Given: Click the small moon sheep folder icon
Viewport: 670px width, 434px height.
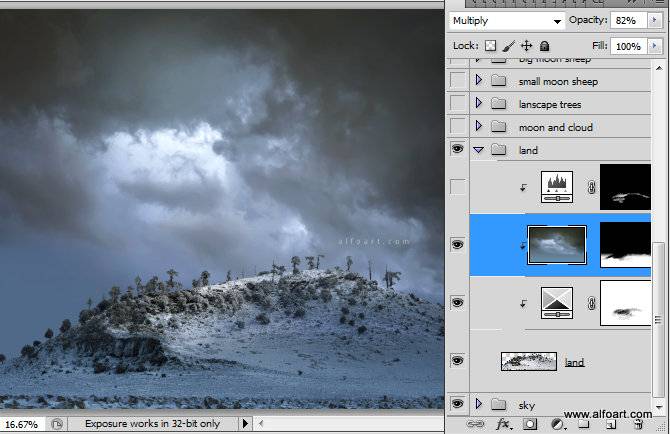Looking at the screenshot, I should point(499,81).
